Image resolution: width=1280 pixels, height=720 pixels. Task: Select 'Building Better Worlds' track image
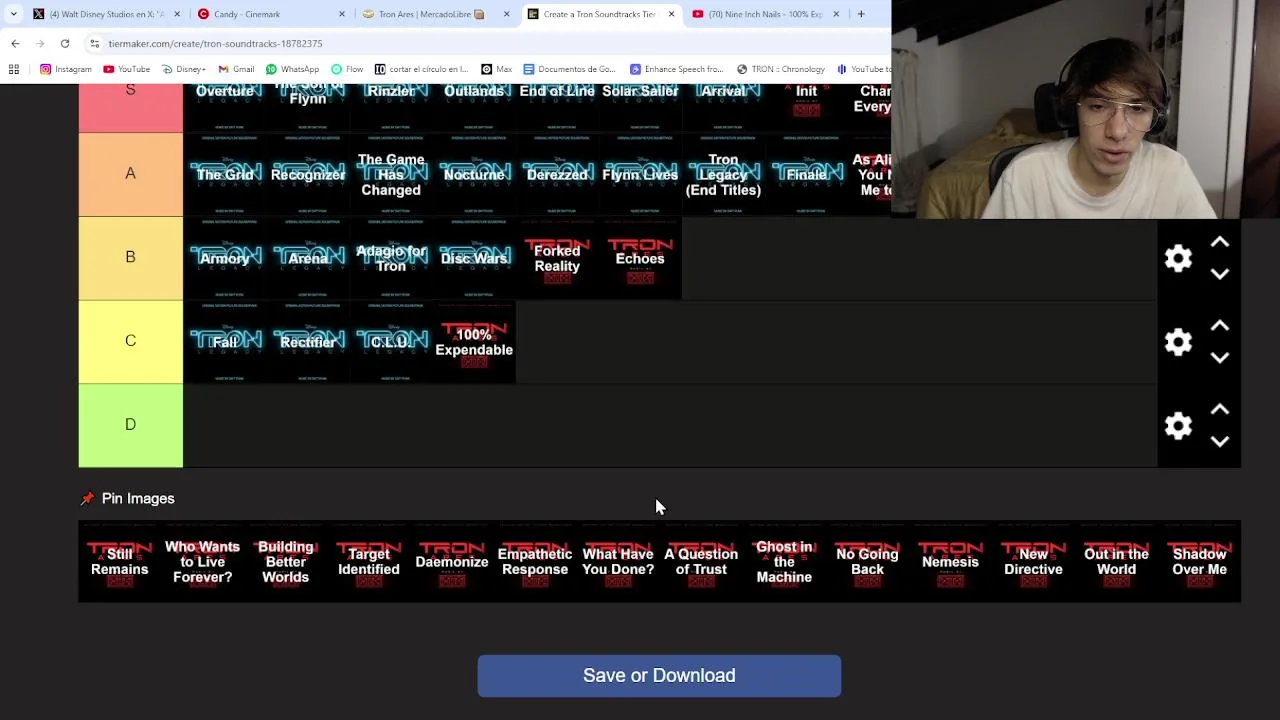[286, 562]
